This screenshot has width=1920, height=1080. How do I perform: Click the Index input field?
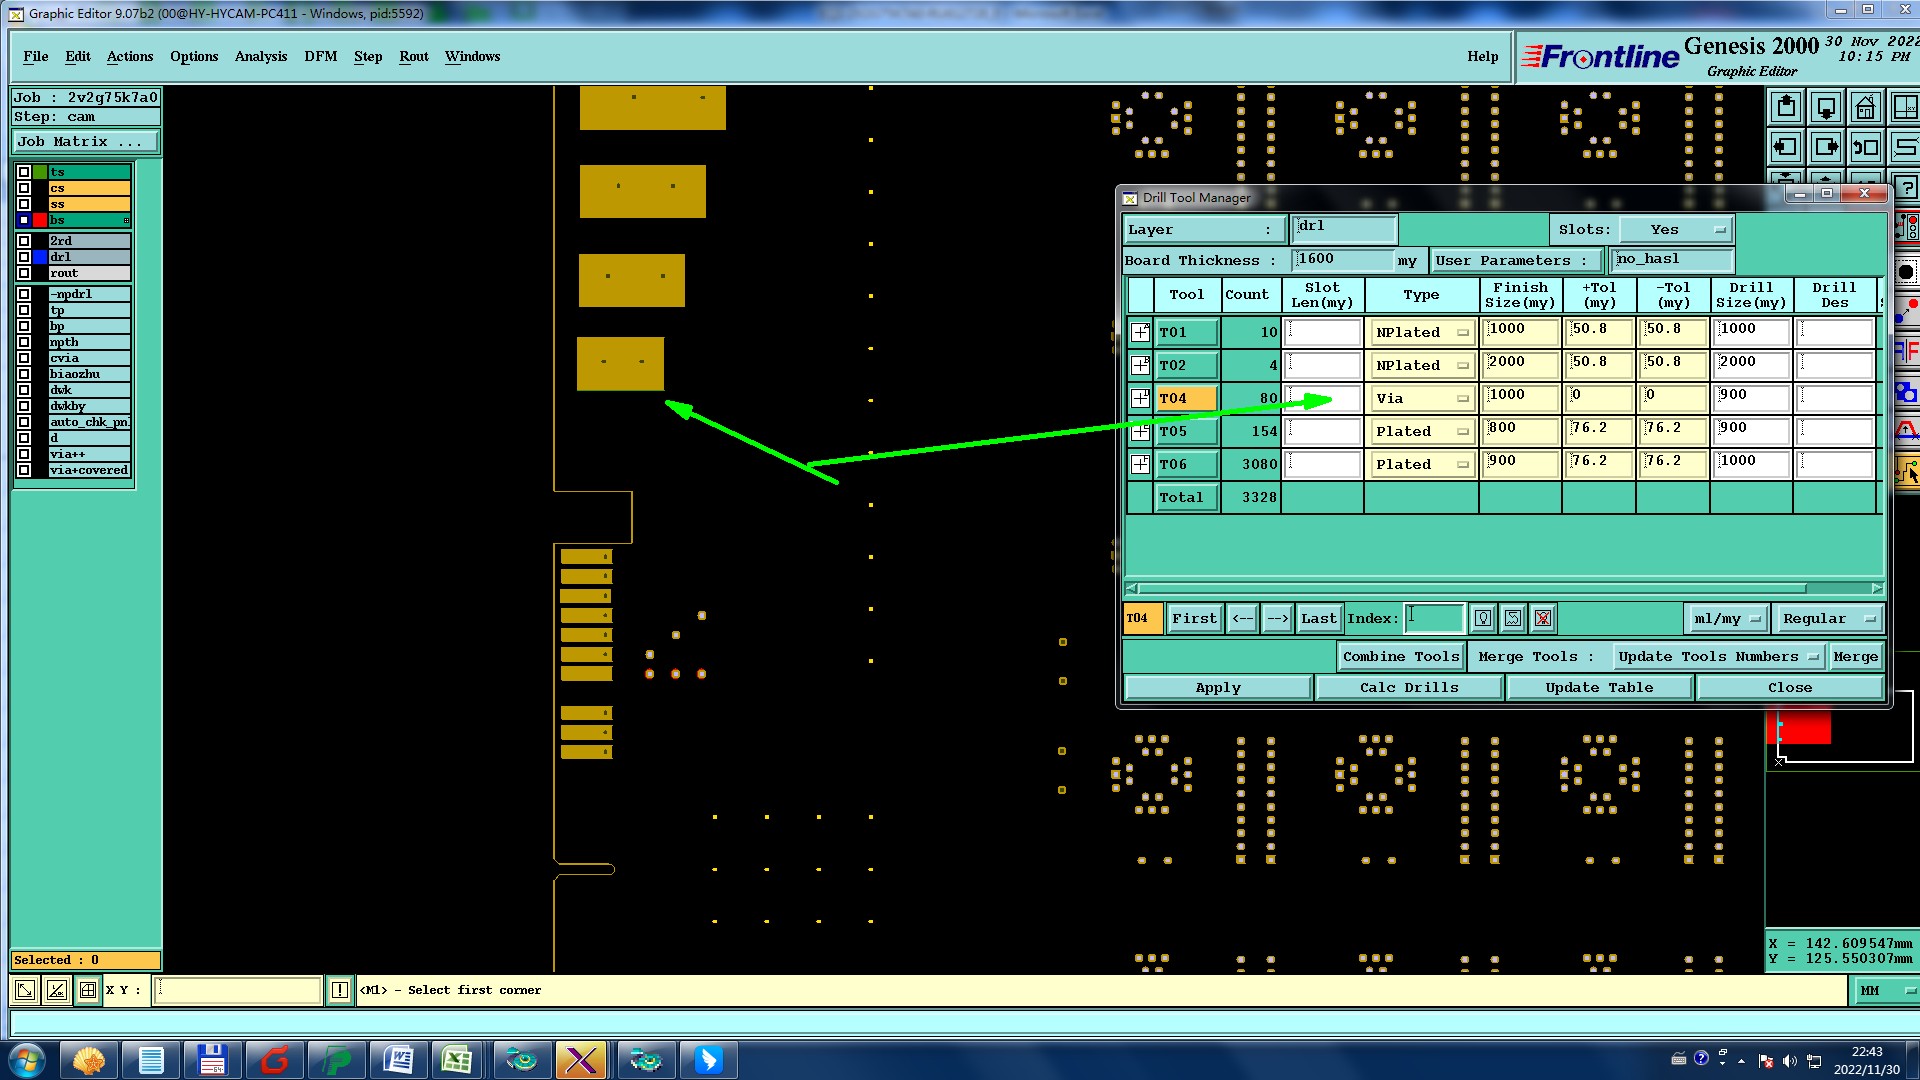click(x=1434, y=618)
